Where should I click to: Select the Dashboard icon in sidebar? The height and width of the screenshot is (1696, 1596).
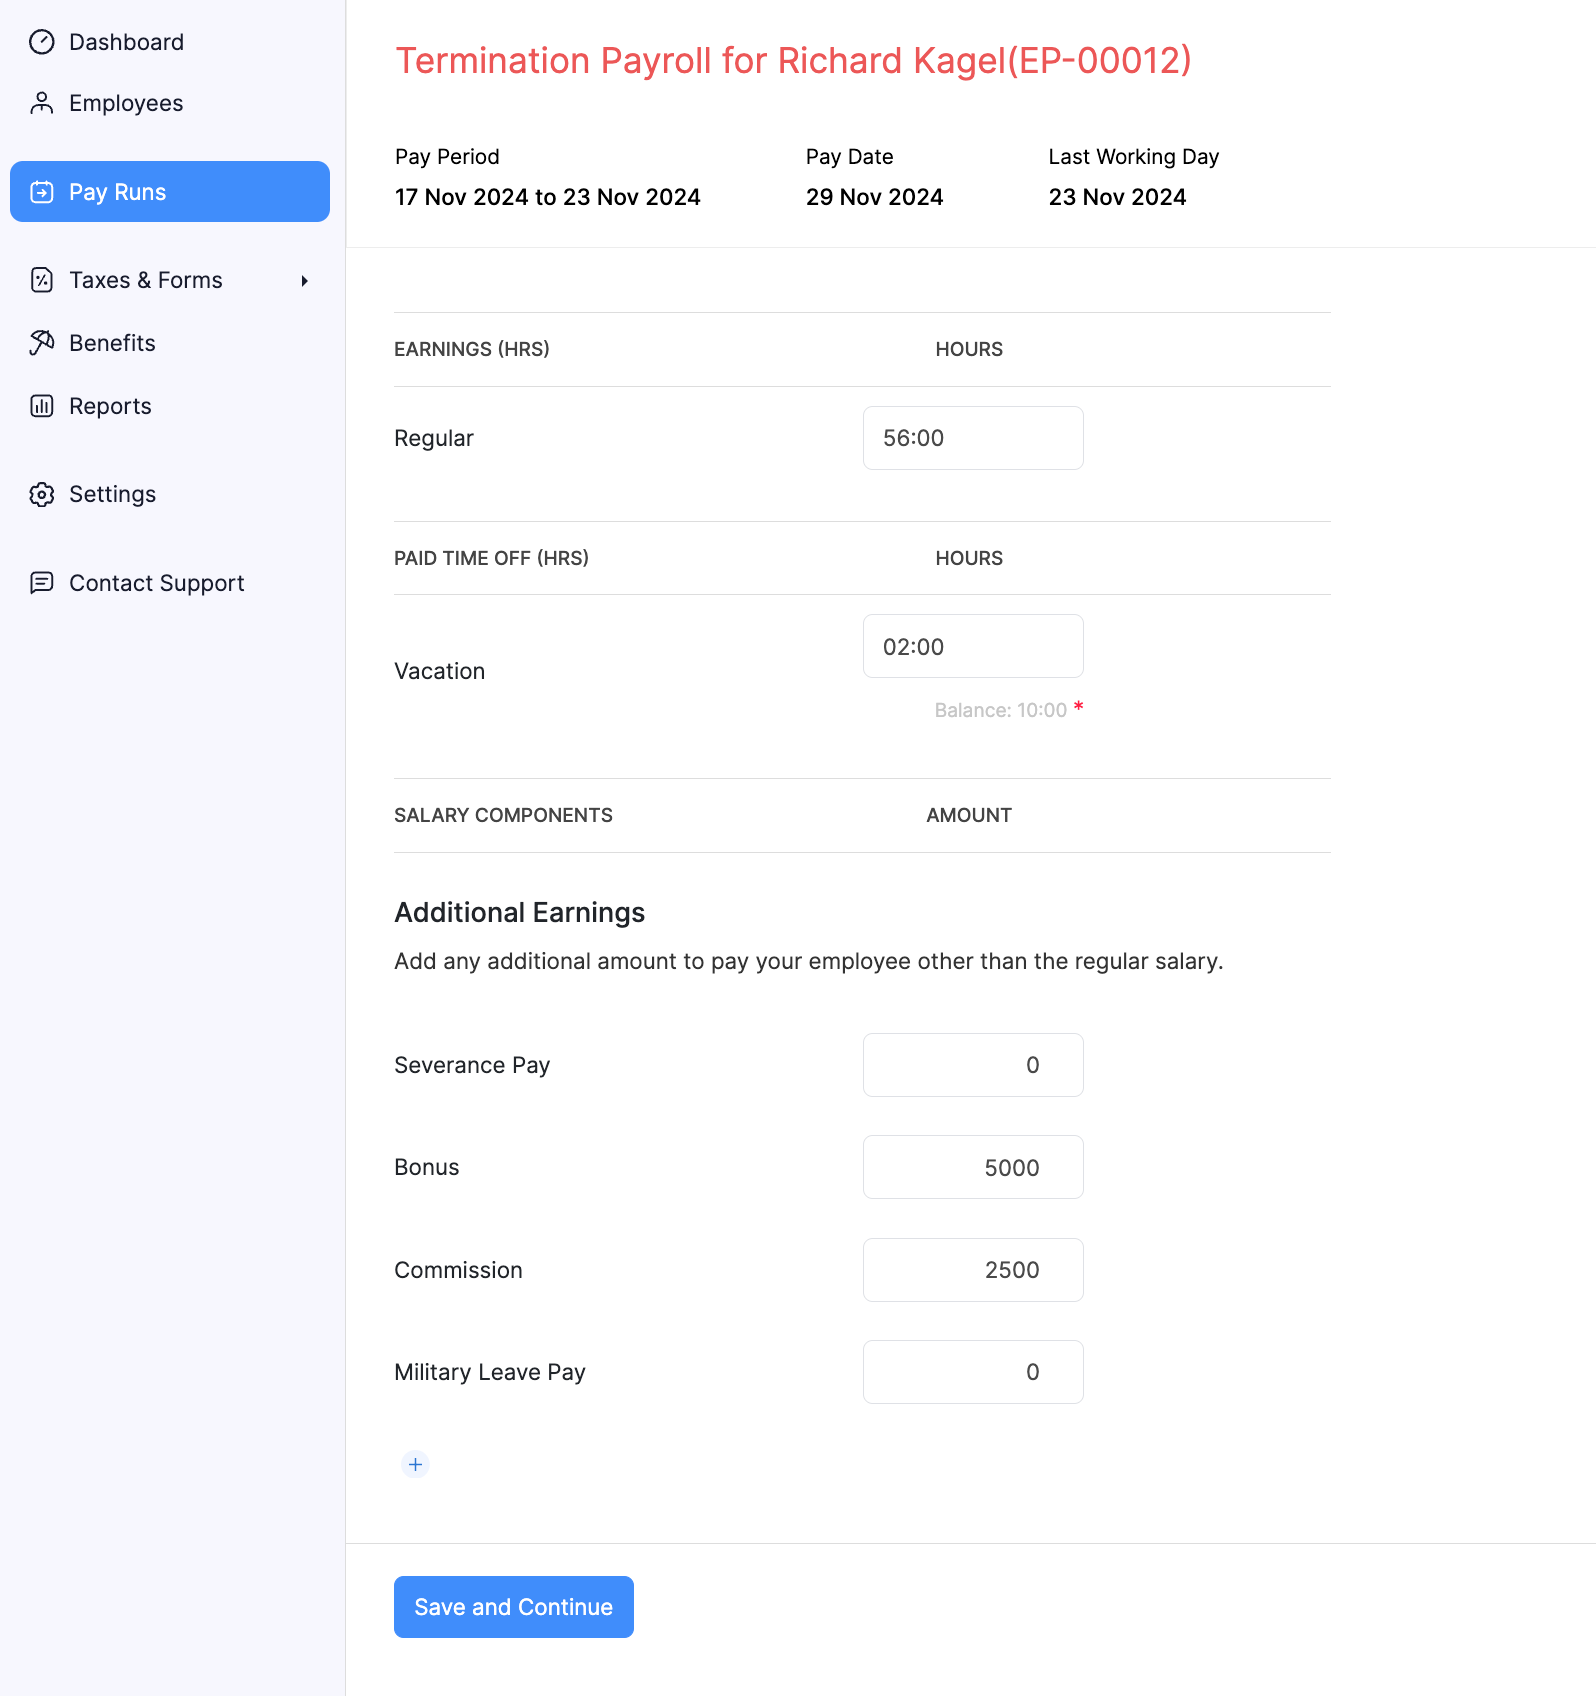(42, 41)
